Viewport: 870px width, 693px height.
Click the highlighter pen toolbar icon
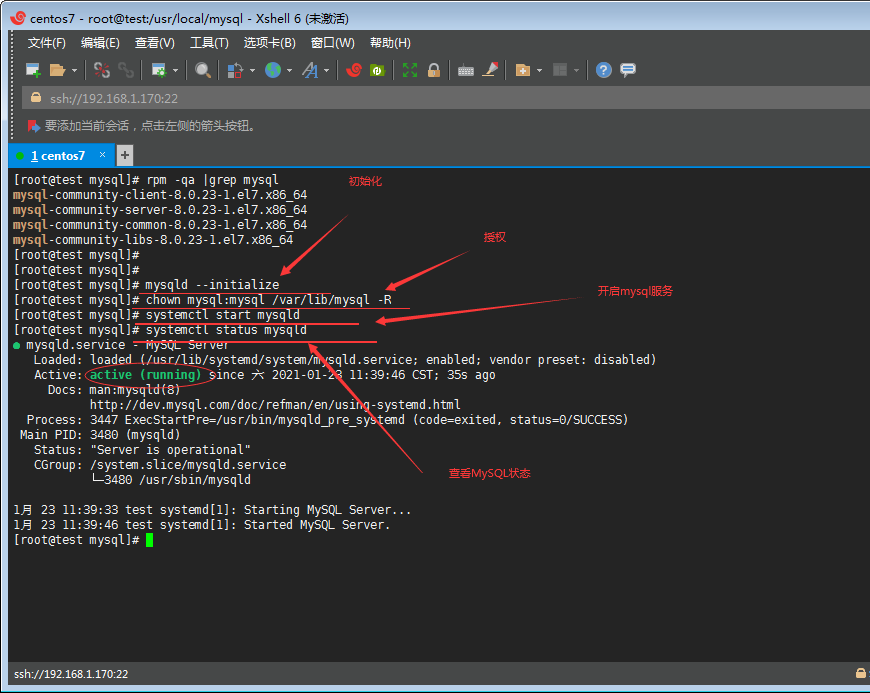point(490,70)
